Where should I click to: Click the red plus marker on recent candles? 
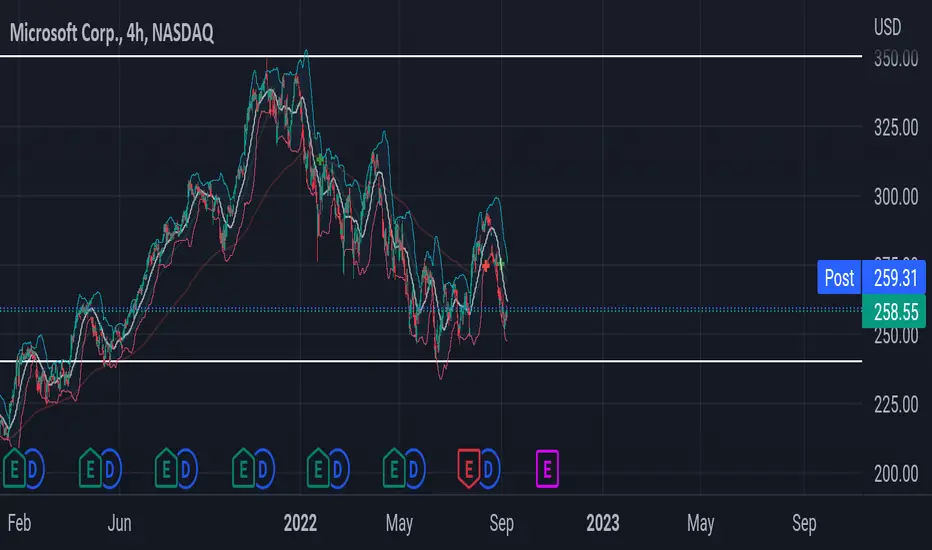(x=486, y=266)
